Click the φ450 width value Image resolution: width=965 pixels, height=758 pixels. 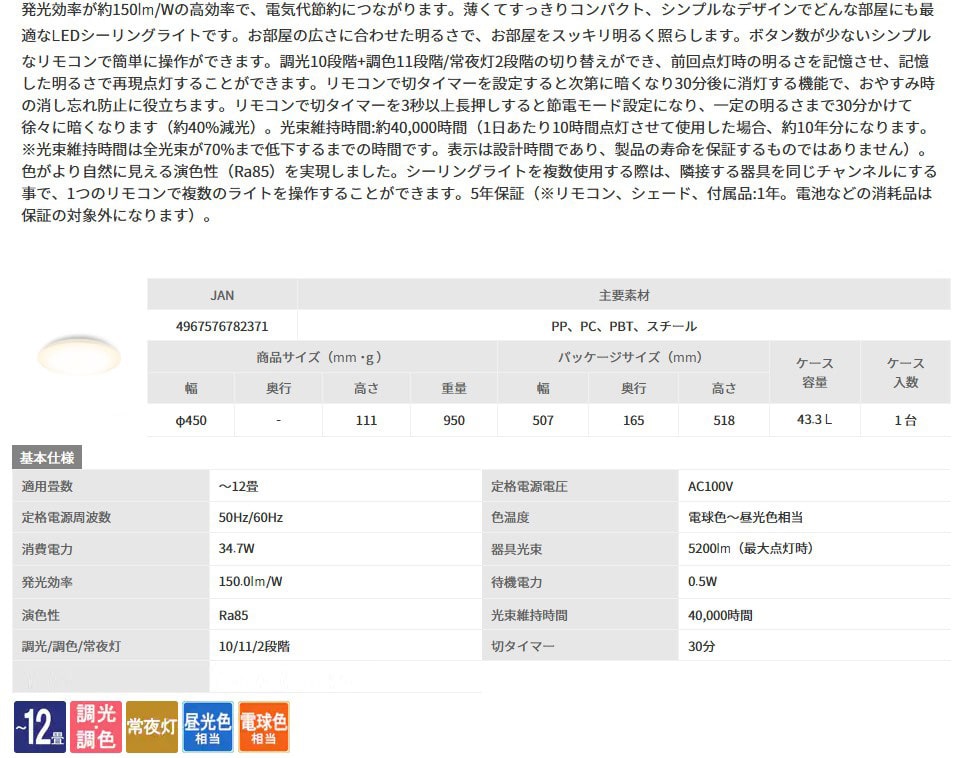(190, 420)
